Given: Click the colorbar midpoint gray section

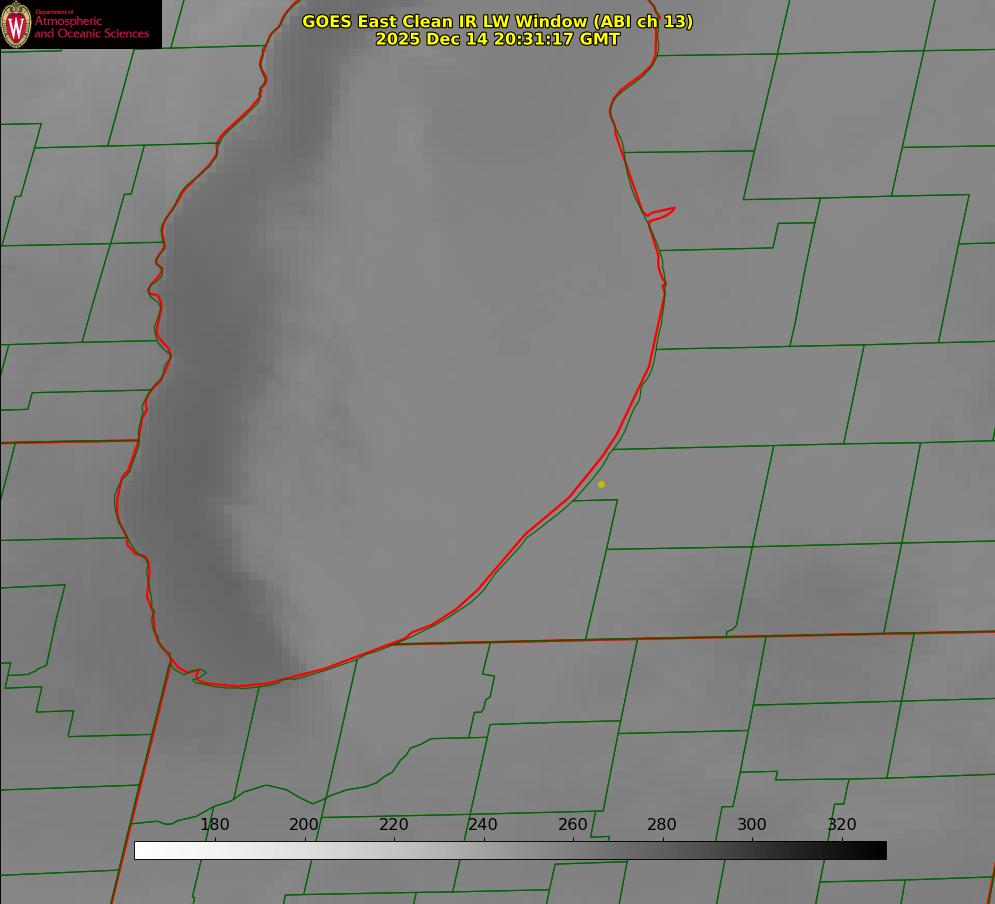Looking at the screenshot, I should [x=510, y=850].
